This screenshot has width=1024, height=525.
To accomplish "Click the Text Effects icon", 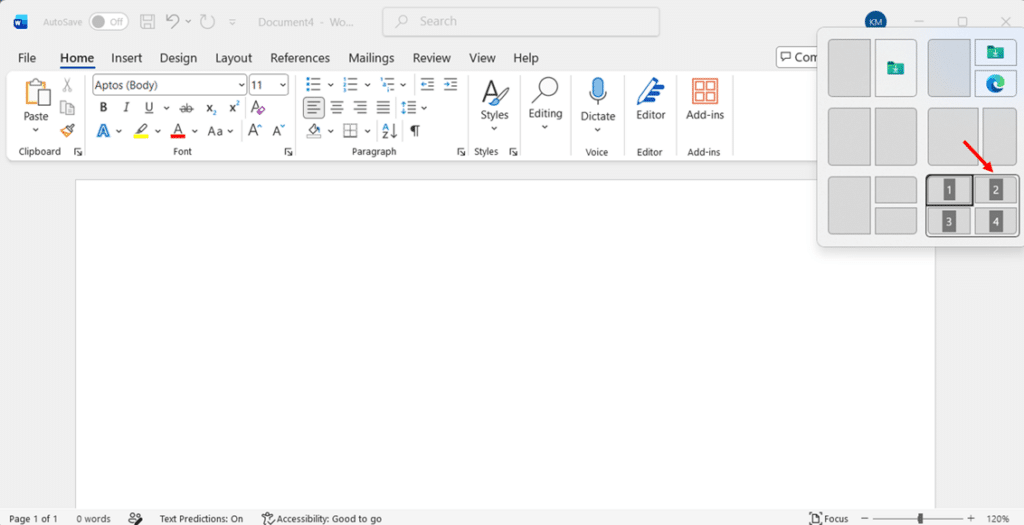I will pyautogui.click(x=103, y=131).
